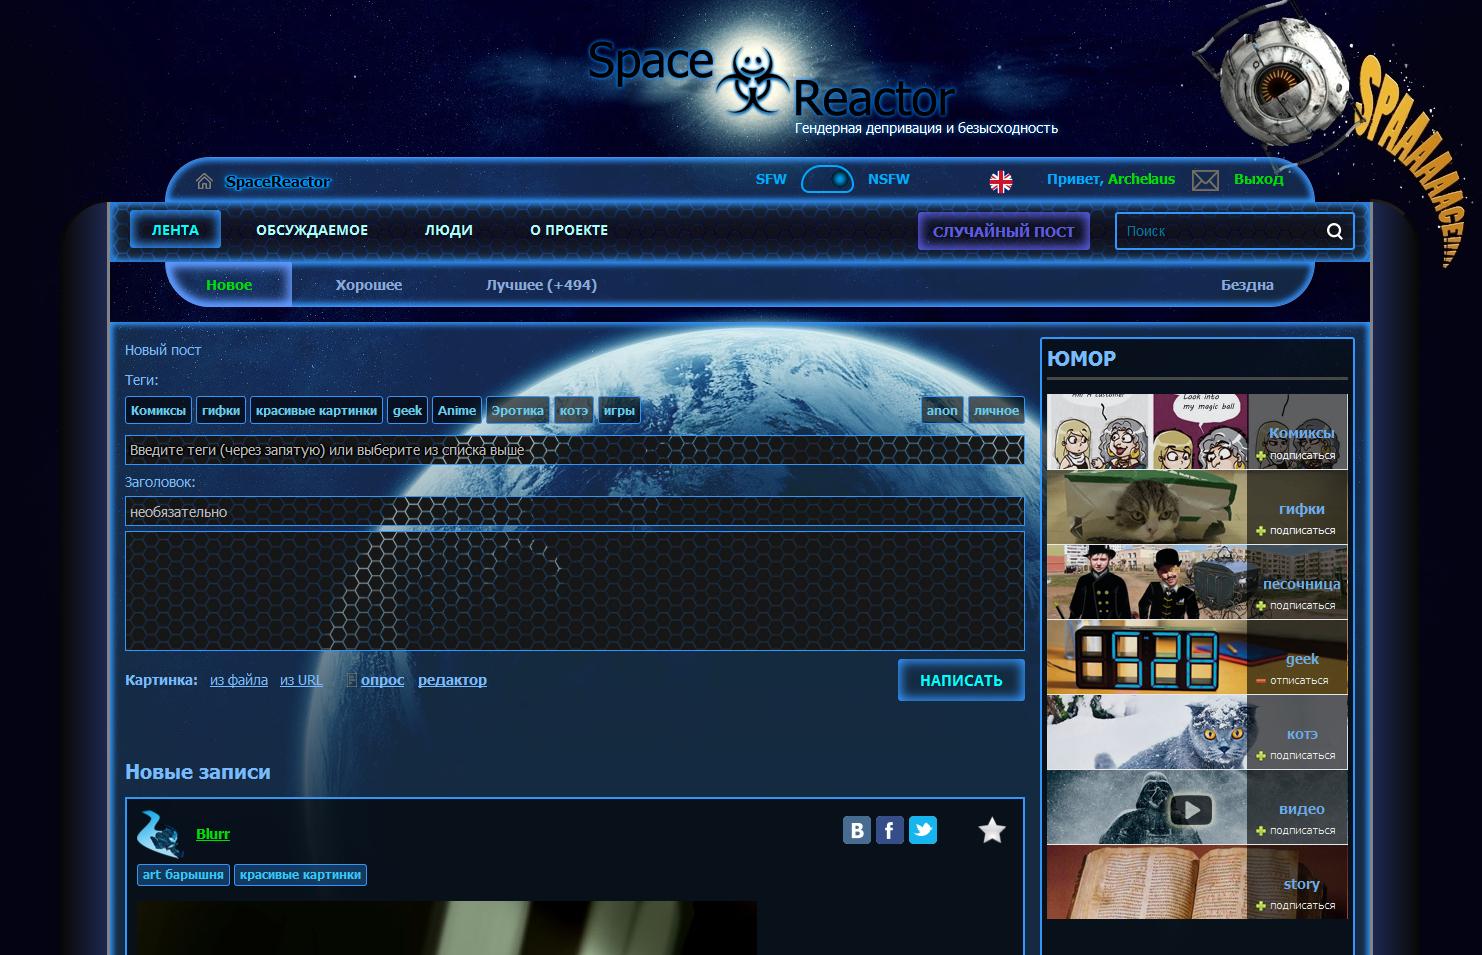
Task: Open Blurr's user profile link
Action: click(x=213, y=834)
